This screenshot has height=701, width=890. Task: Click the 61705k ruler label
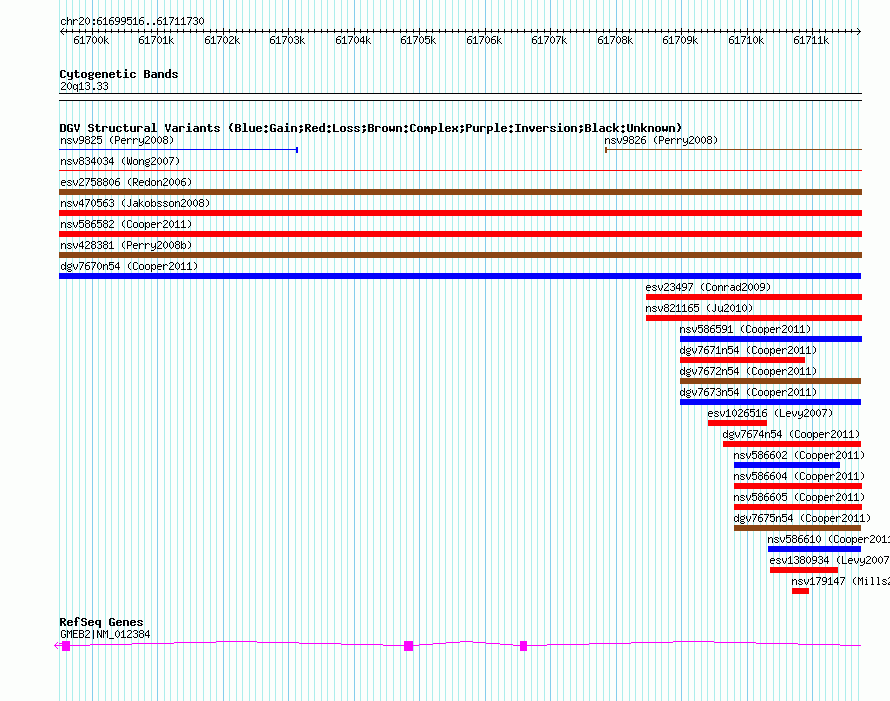click(418, 40)
